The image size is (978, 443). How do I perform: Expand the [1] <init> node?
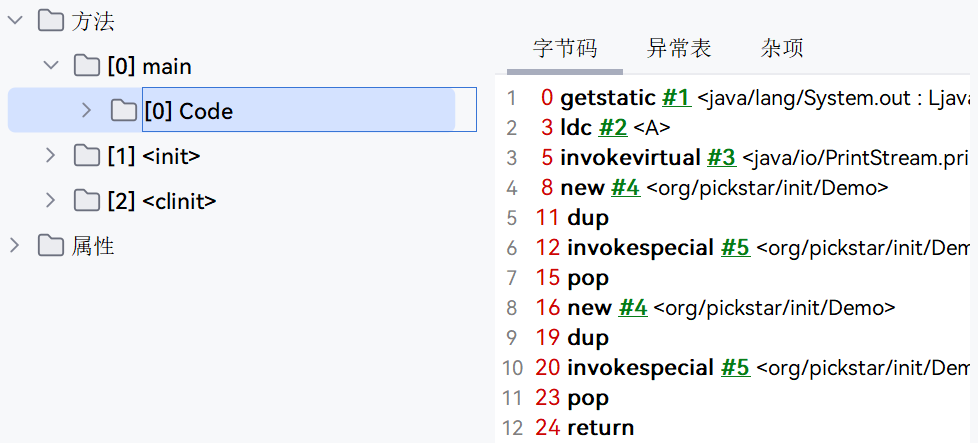point(51,155)
